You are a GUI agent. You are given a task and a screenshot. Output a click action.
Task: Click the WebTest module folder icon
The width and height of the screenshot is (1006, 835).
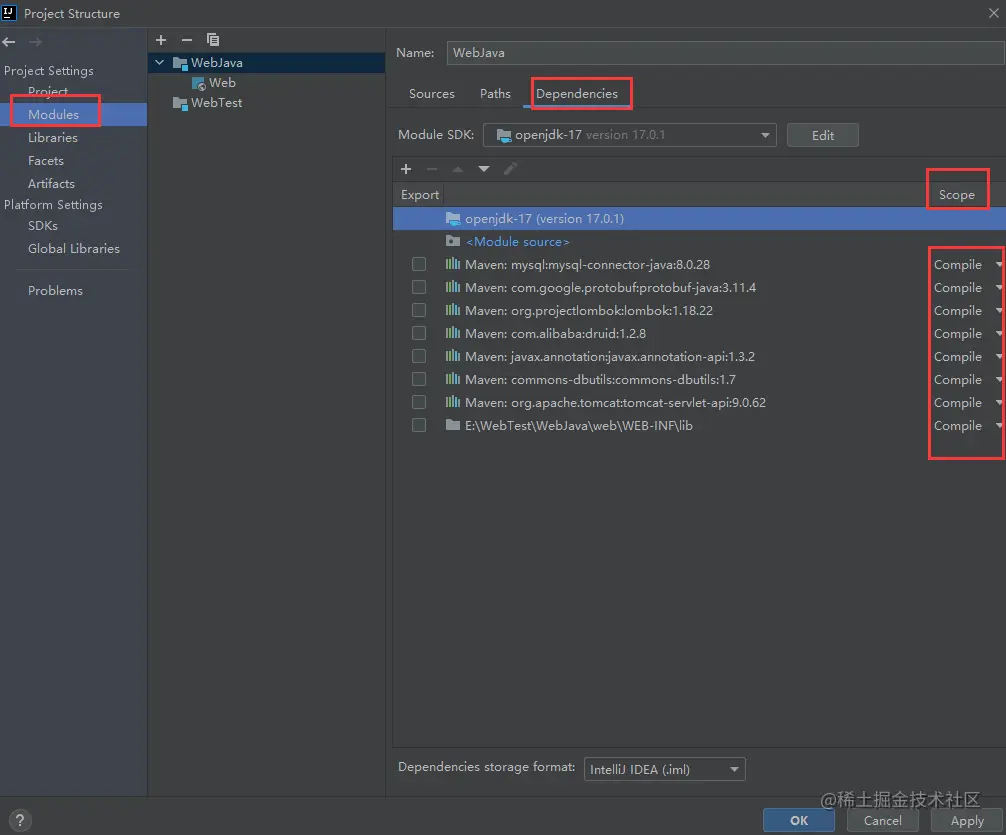(x=180, y=103)
